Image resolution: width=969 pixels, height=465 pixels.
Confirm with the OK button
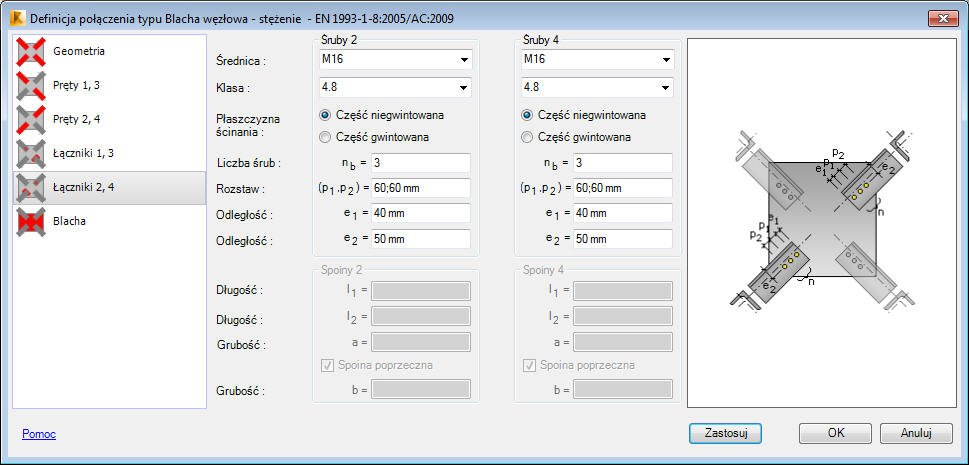tap(836, 433)
